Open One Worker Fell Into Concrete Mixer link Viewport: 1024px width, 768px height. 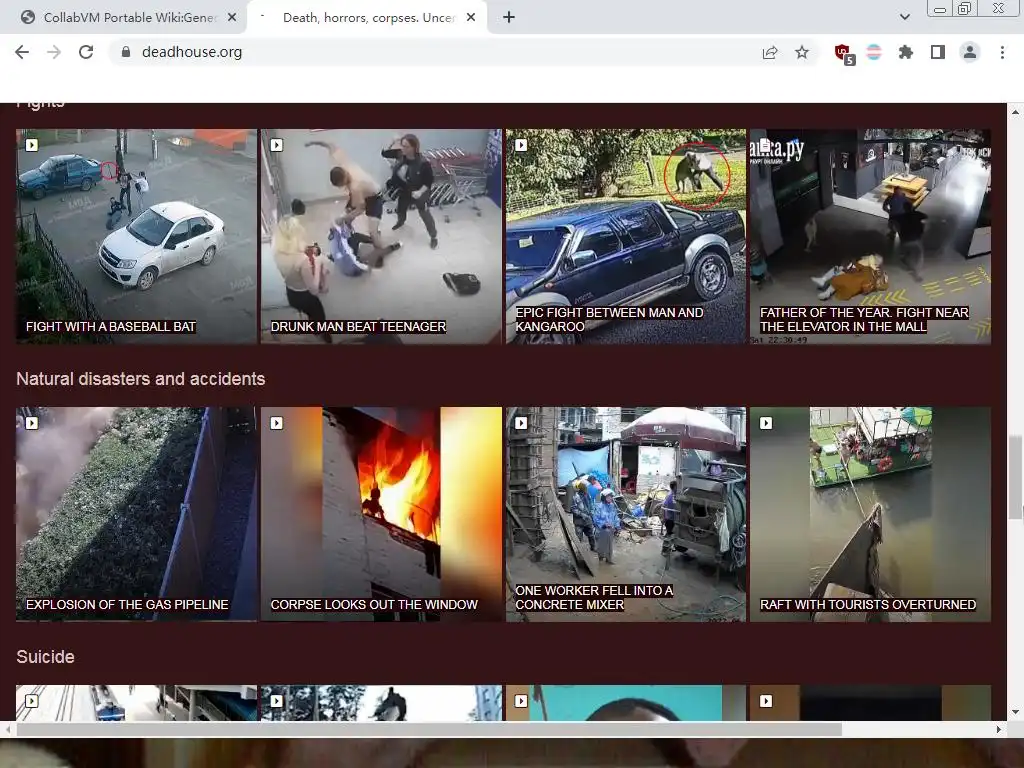pyautogui.click(x=594, y=598)
